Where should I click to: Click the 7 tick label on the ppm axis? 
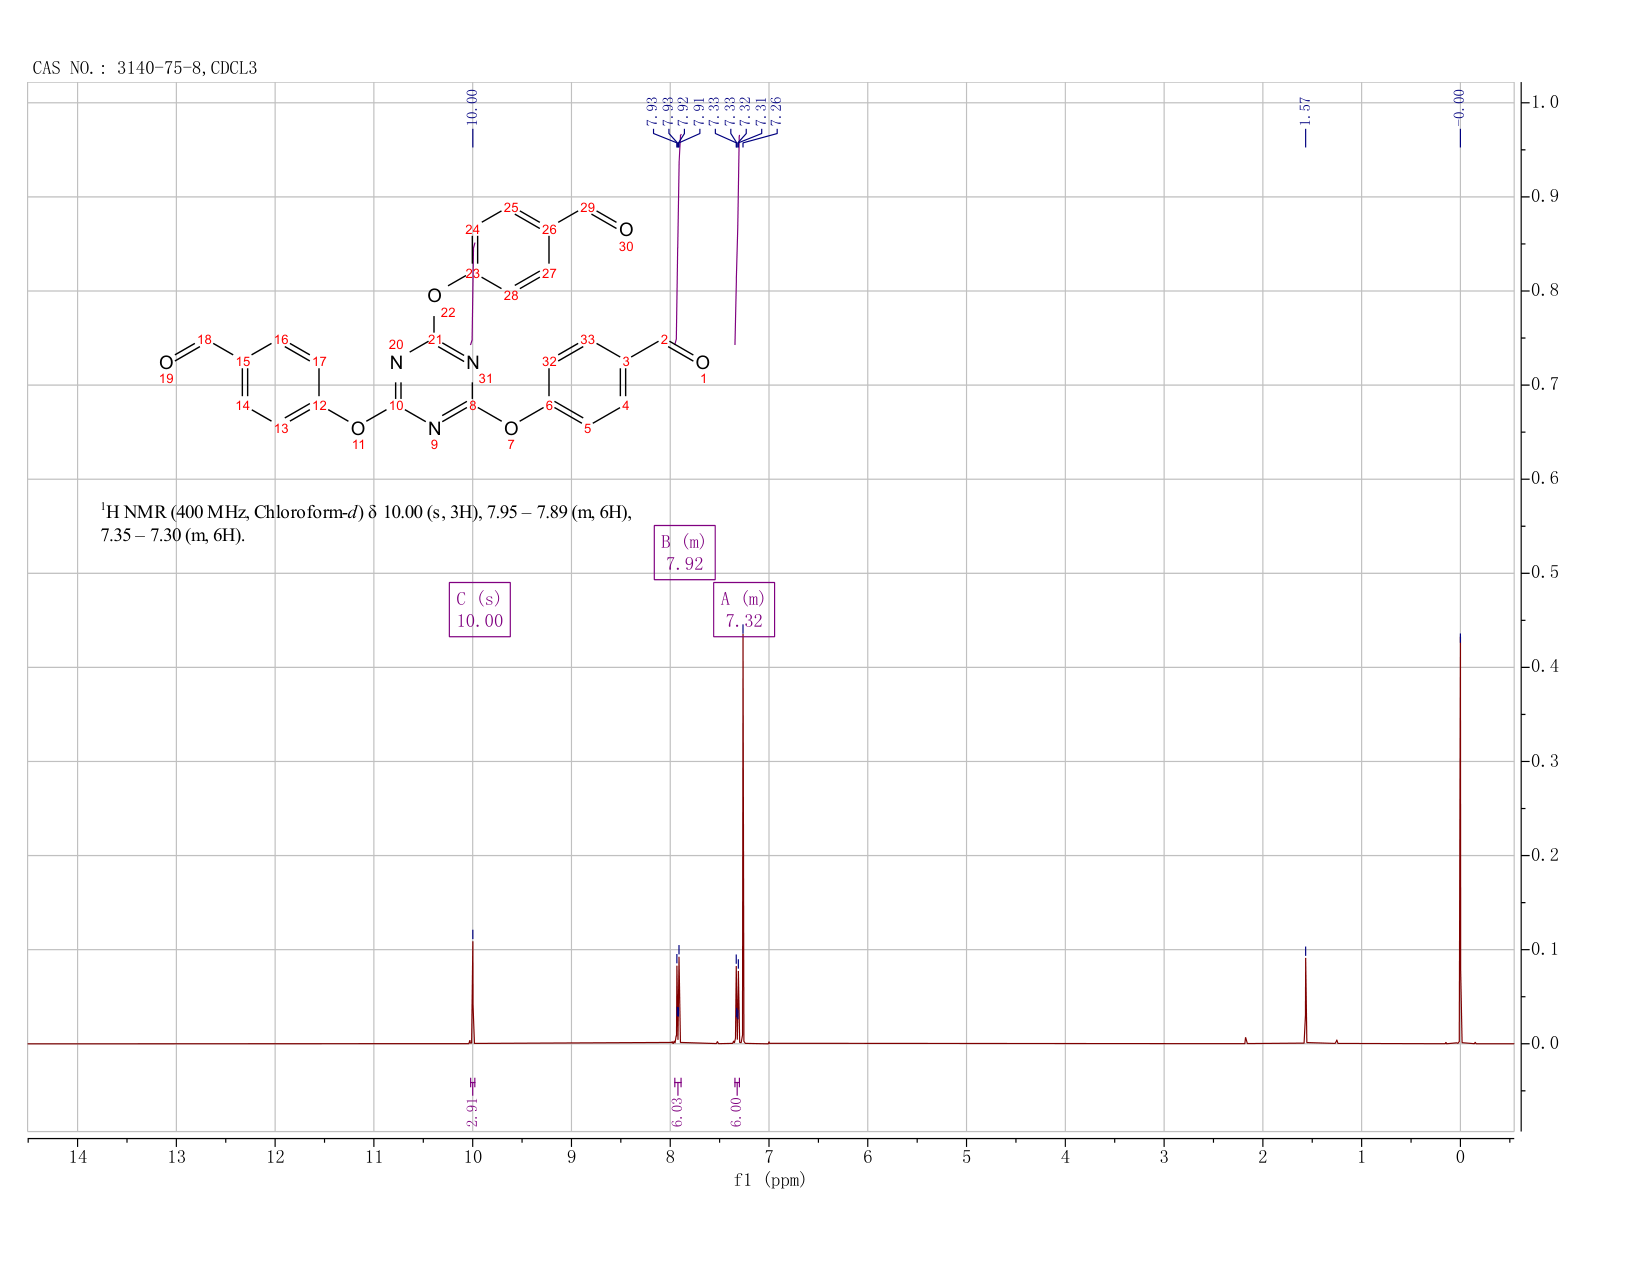coord(769,1157)
